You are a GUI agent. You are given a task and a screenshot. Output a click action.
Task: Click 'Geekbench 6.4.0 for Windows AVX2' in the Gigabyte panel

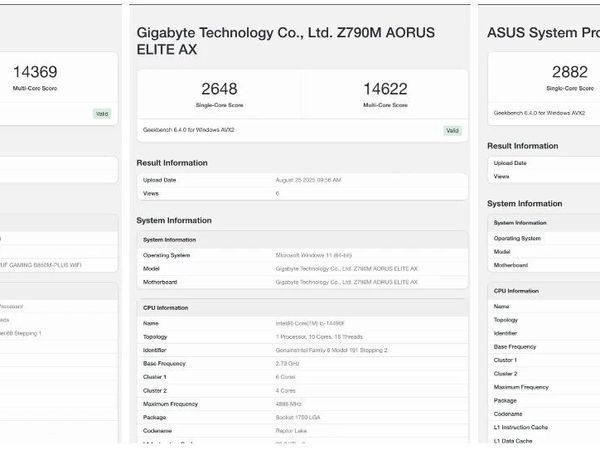[x=189, y=130]
